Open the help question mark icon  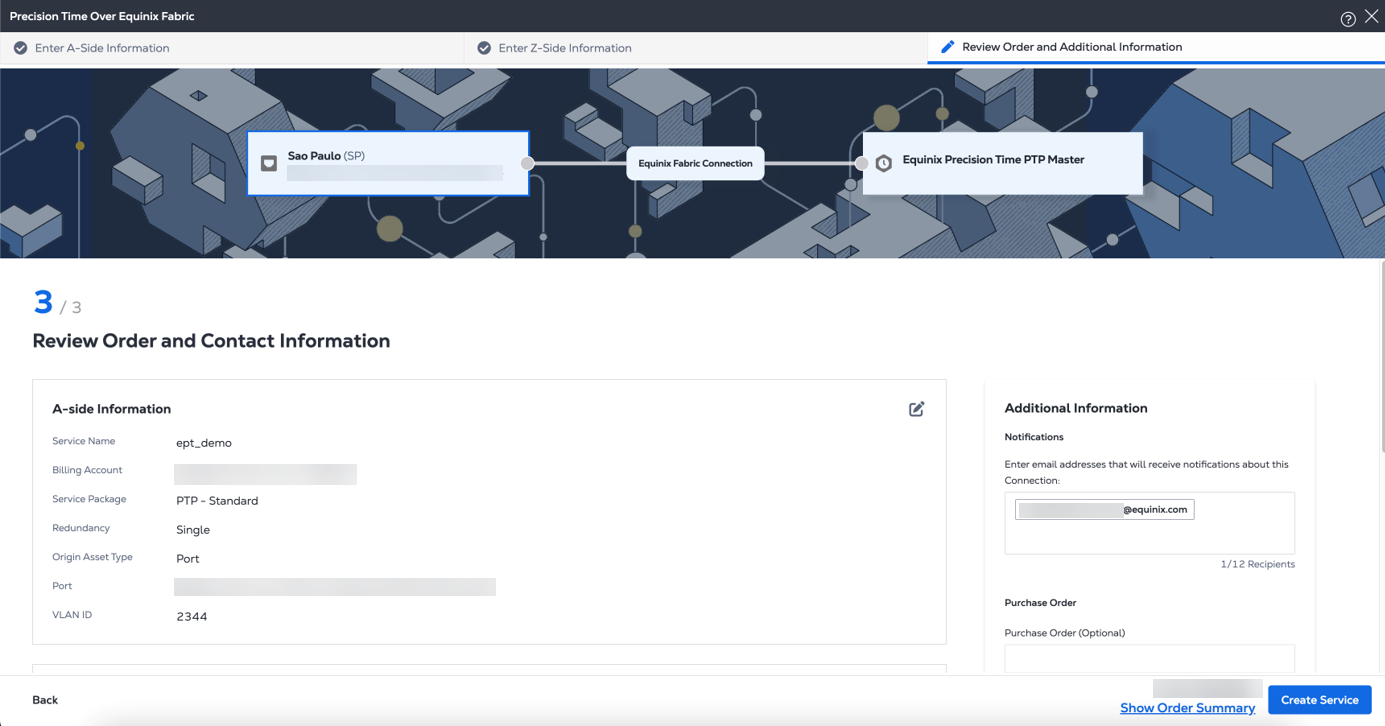pos(1348,19)
